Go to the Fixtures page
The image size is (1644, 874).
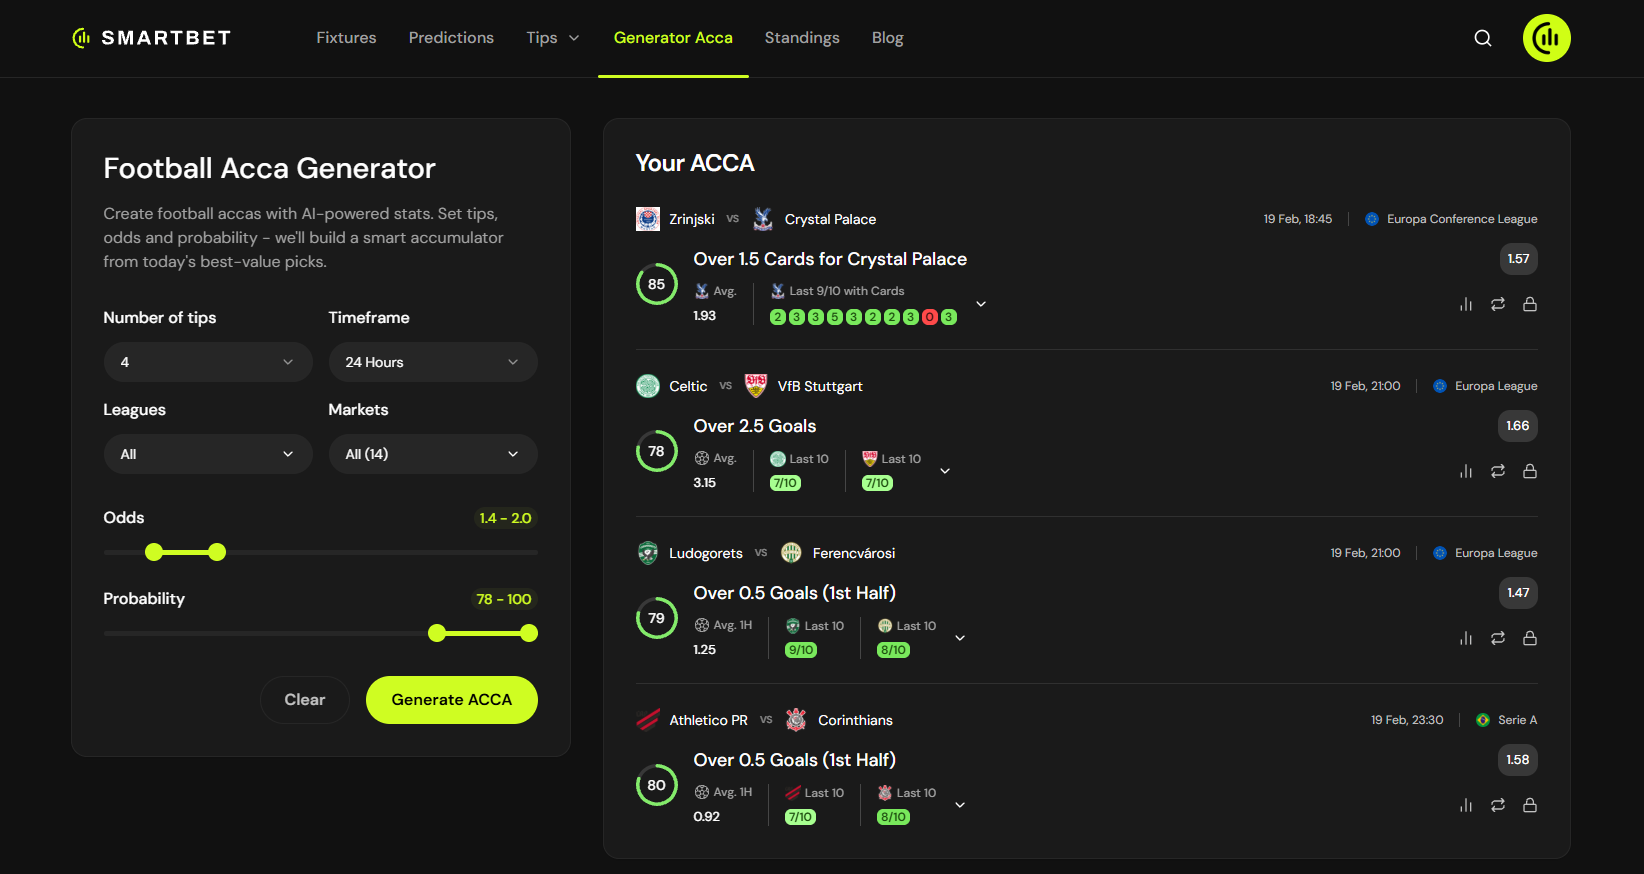click(x=346, y=38)
